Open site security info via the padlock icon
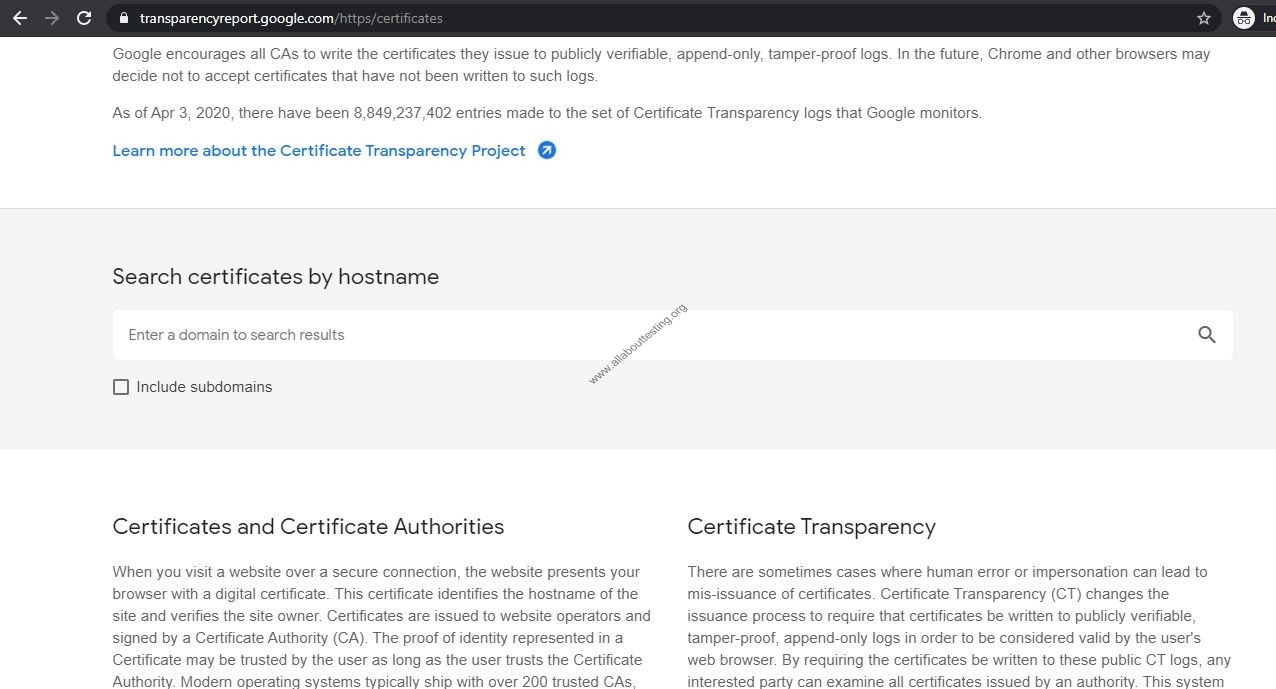 (x=123, y=17)
